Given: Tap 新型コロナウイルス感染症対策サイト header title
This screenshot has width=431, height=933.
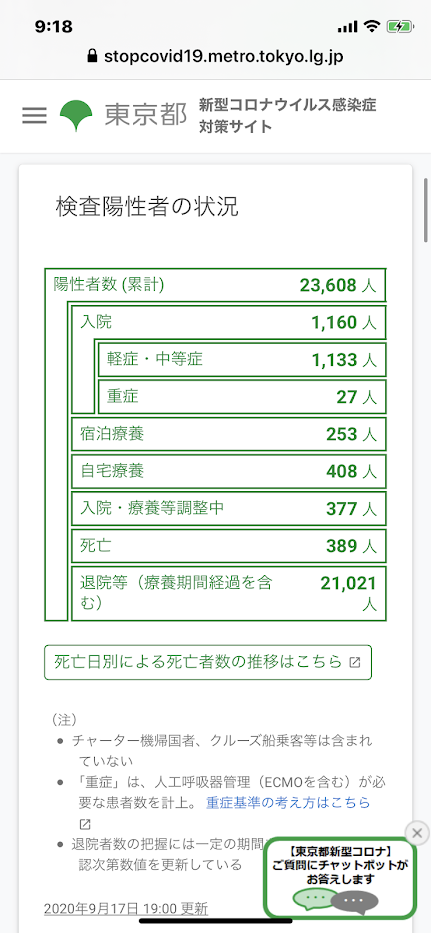Looking at the screenshot, I should (288, 115).
